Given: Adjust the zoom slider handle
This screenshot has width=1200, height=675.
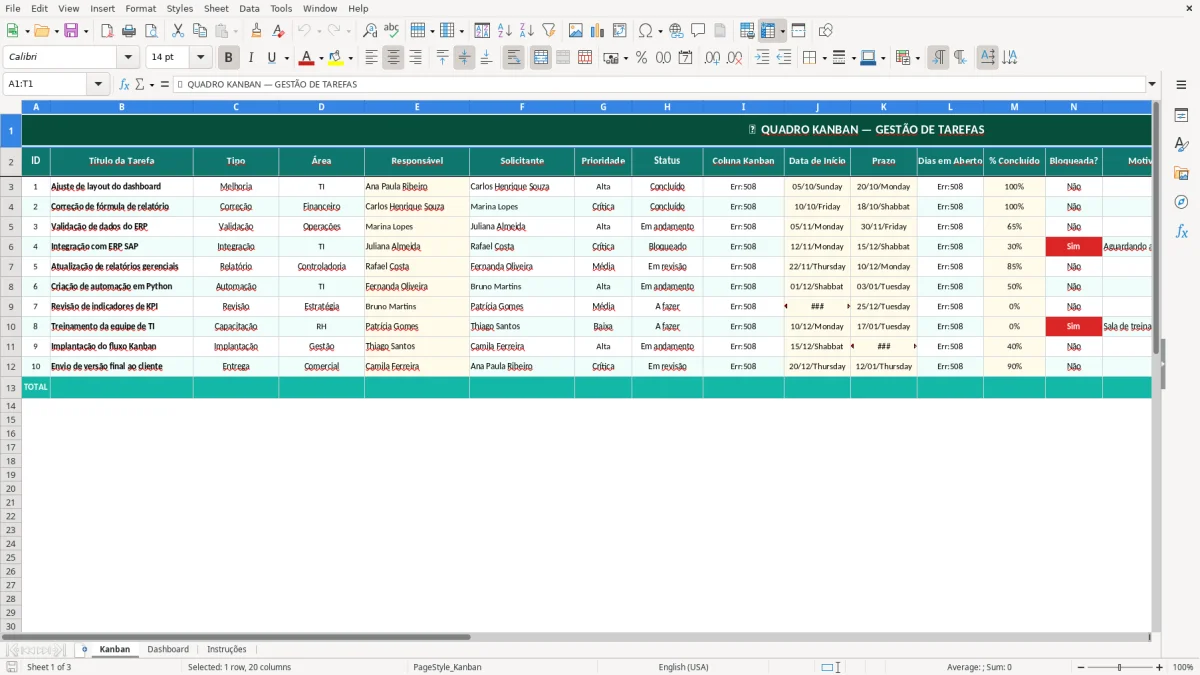Looking at the screenshot, I should (1119, 667).
